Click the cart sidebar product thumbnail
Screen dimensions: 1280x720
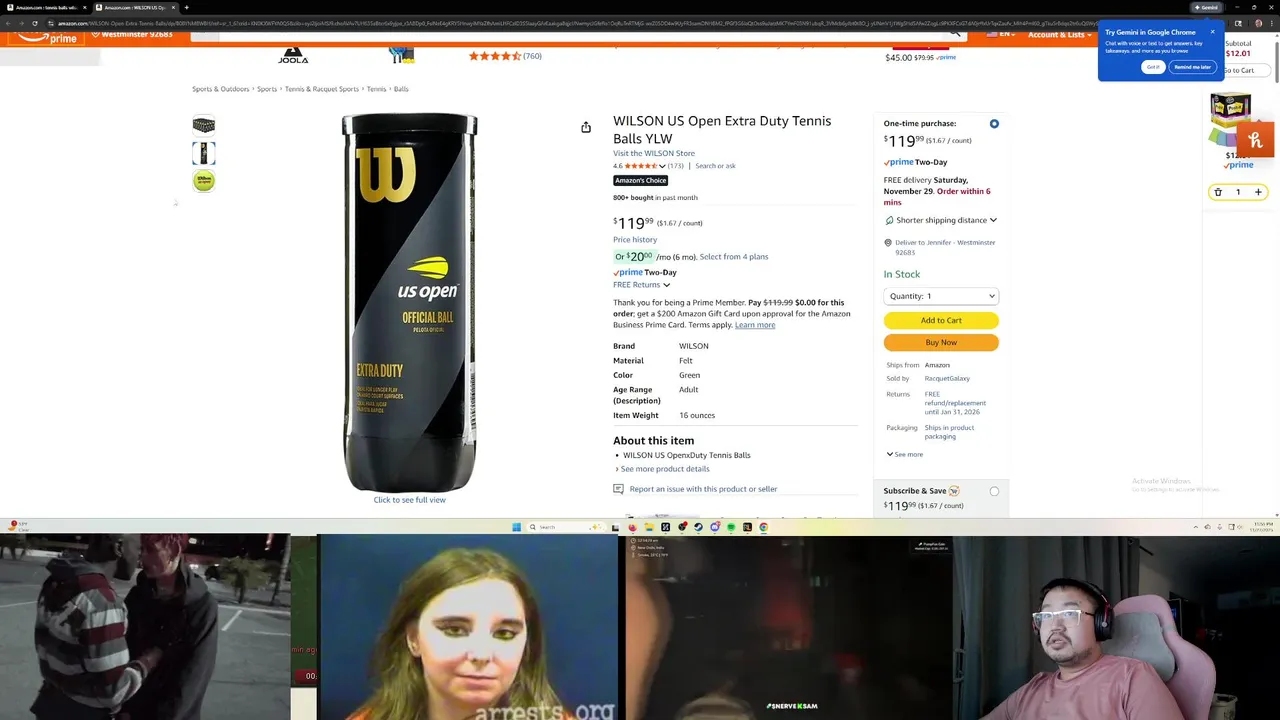tap(1230, 120)
